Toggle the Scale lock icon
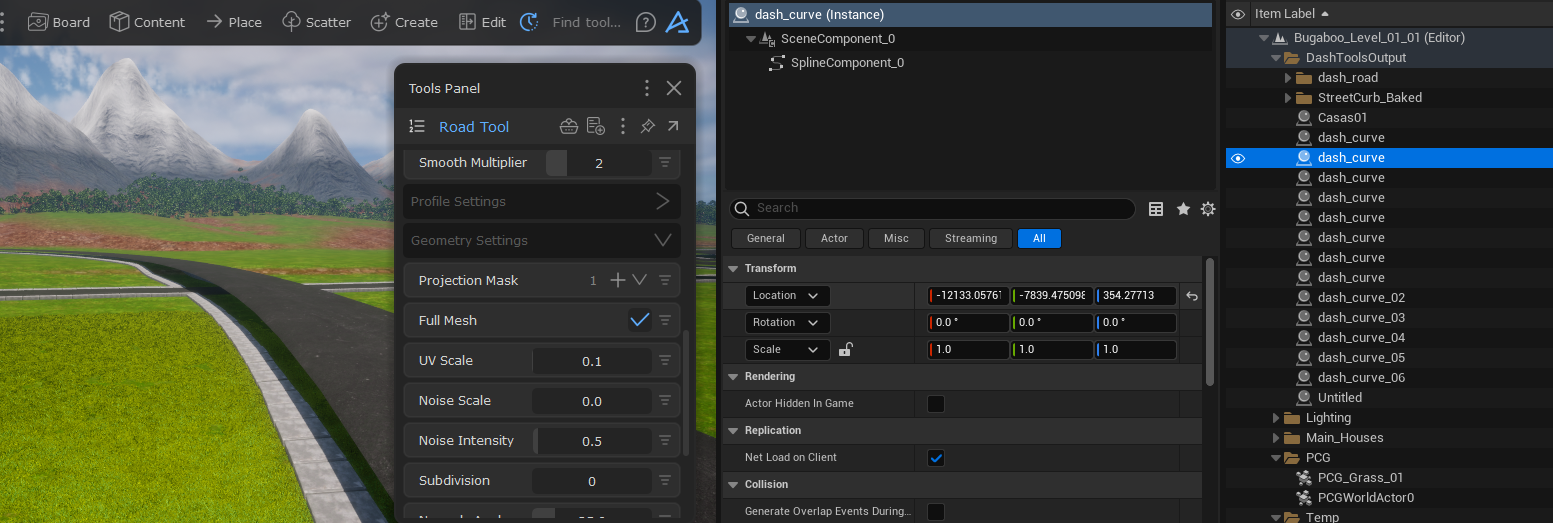 click(845, 349)
